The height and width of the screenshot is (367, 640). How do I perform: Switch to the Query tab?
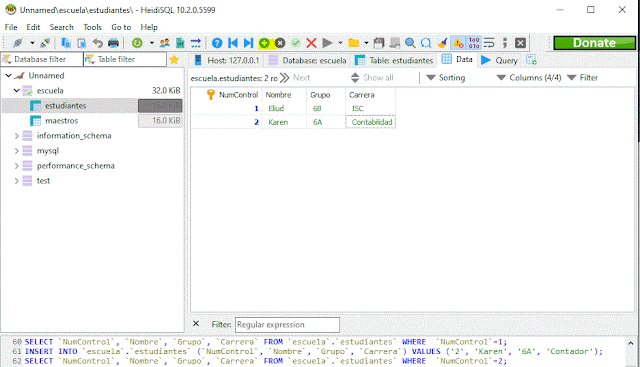(x=500, y=60)
